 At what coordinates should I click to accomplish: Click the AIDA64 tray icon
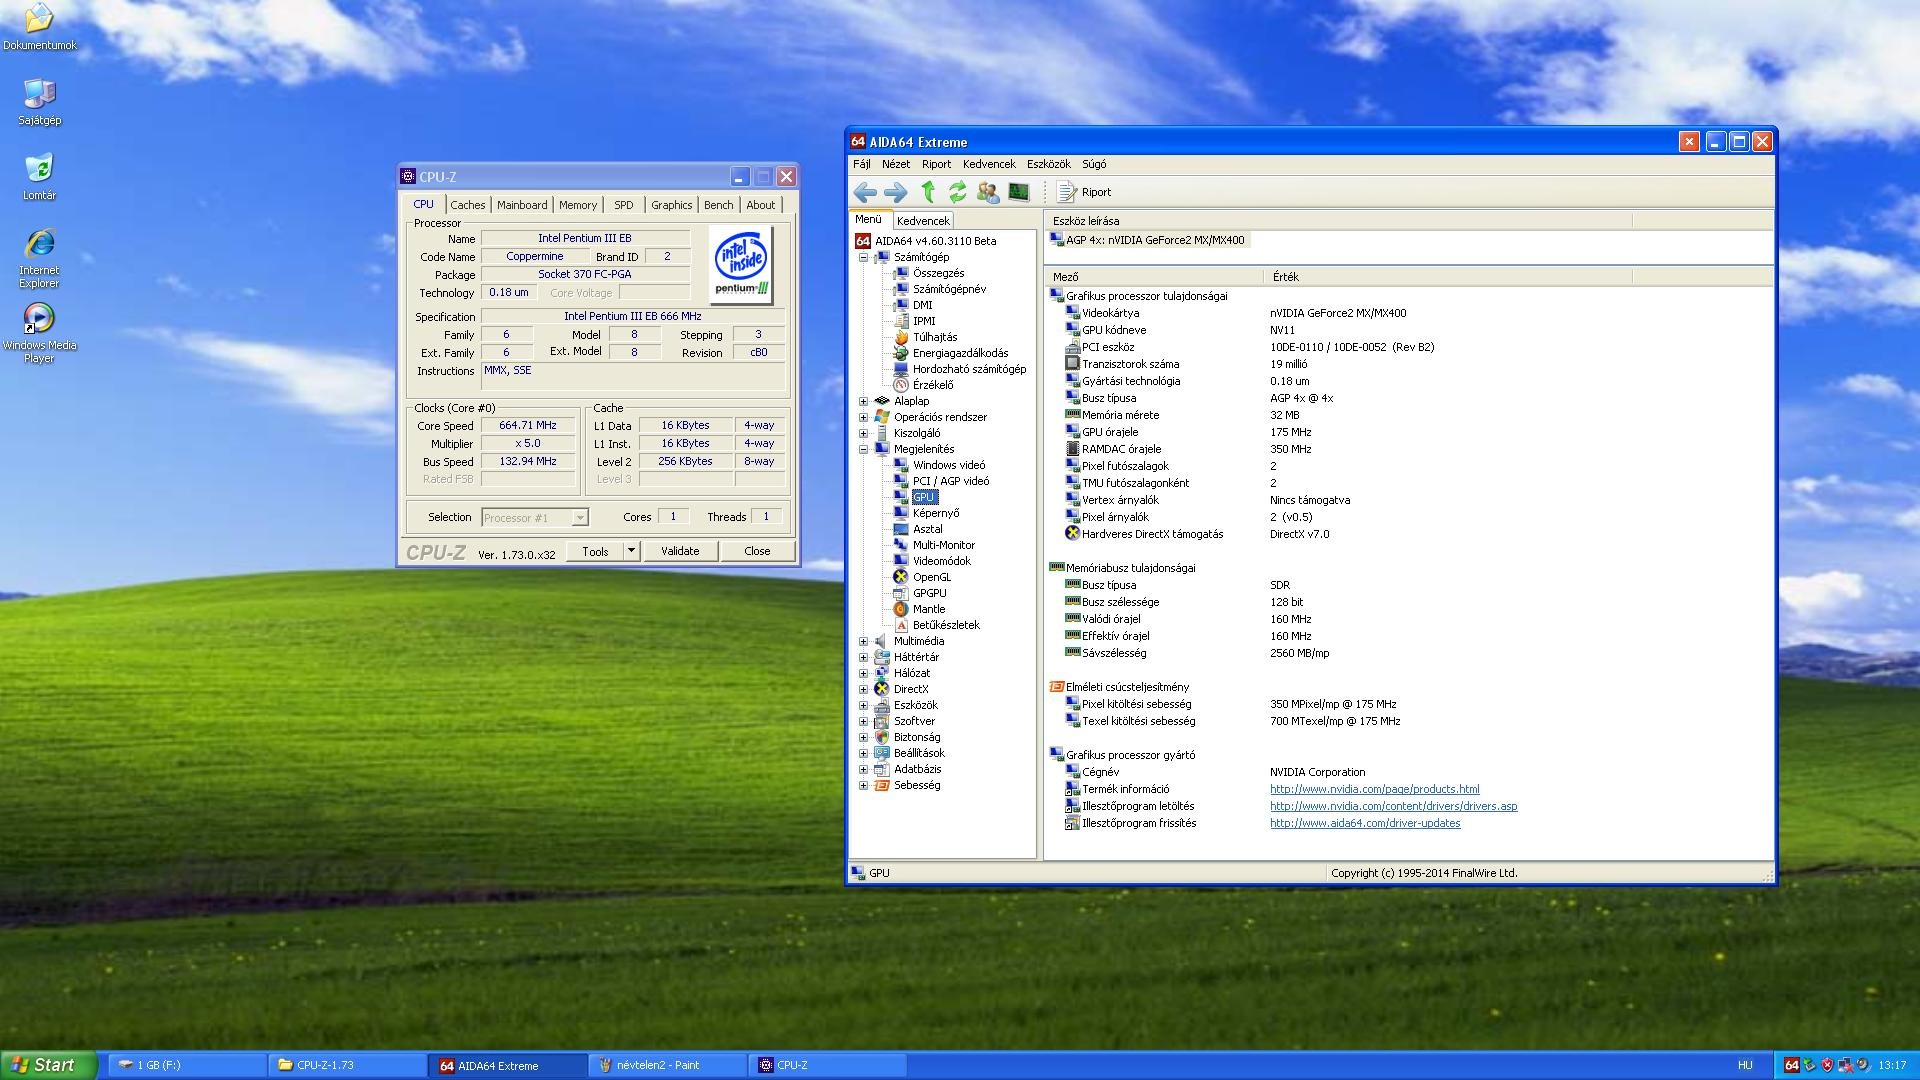[x=1792, y=1065]
